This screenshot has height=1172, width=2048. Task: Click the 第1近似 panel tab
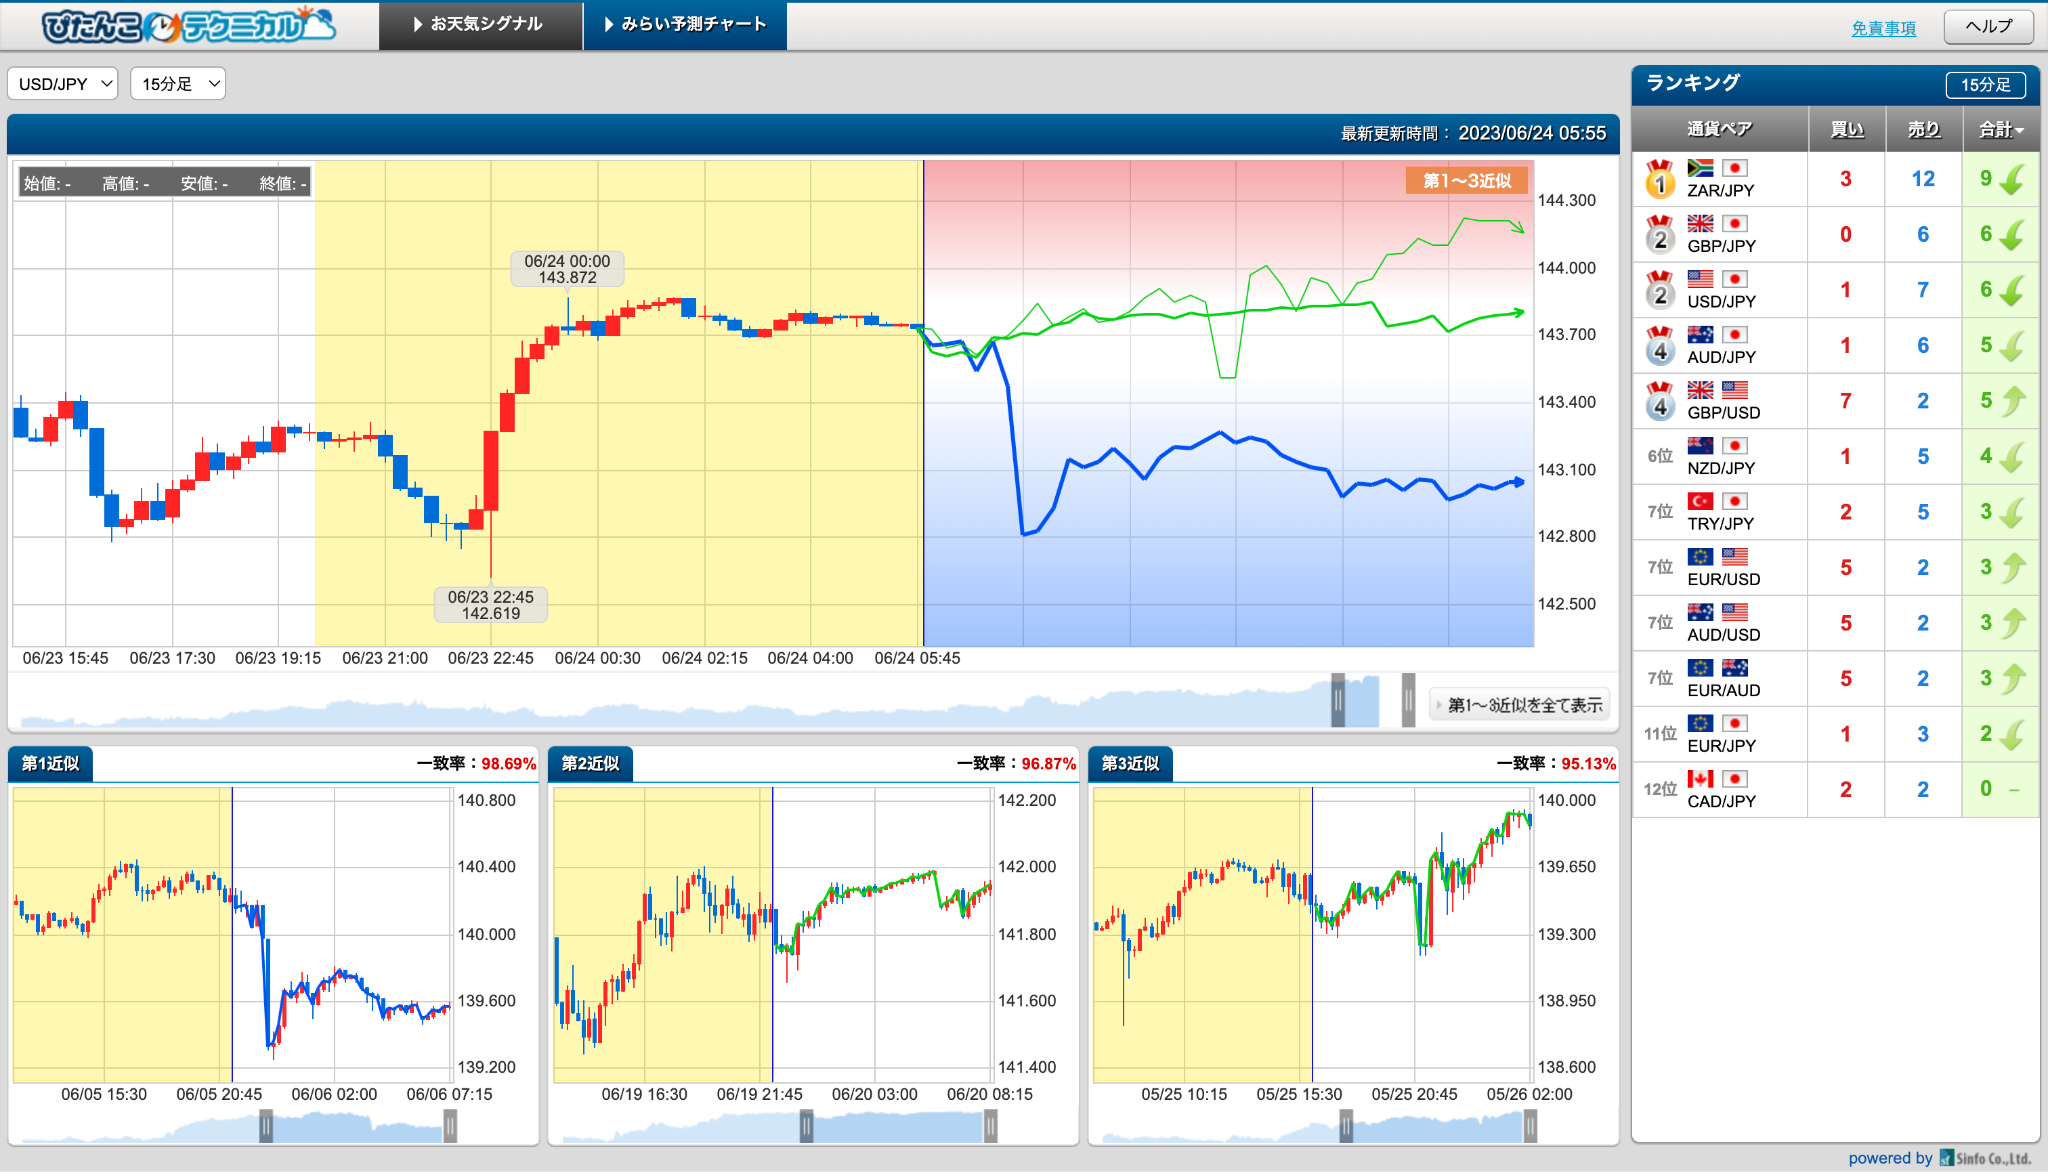[x=51, y=763]
